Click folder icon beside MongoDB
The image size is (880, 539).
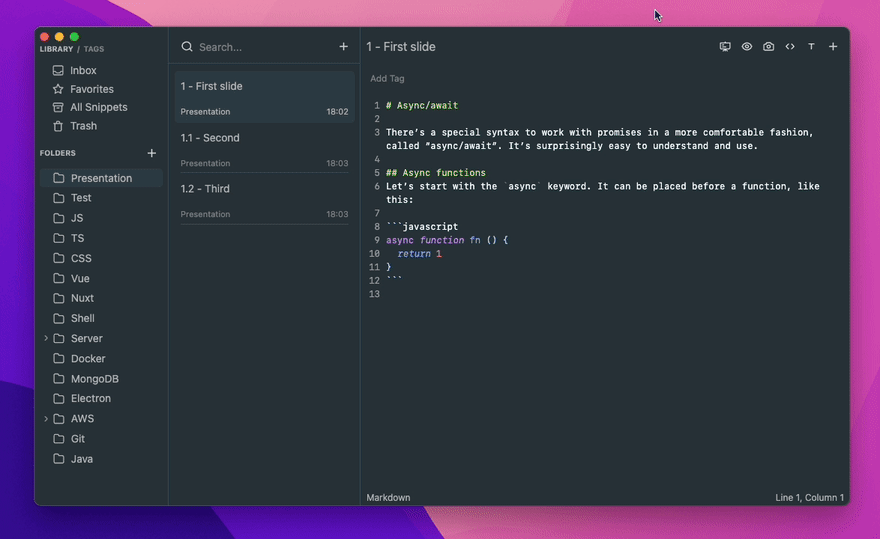(x=58, y=378)
